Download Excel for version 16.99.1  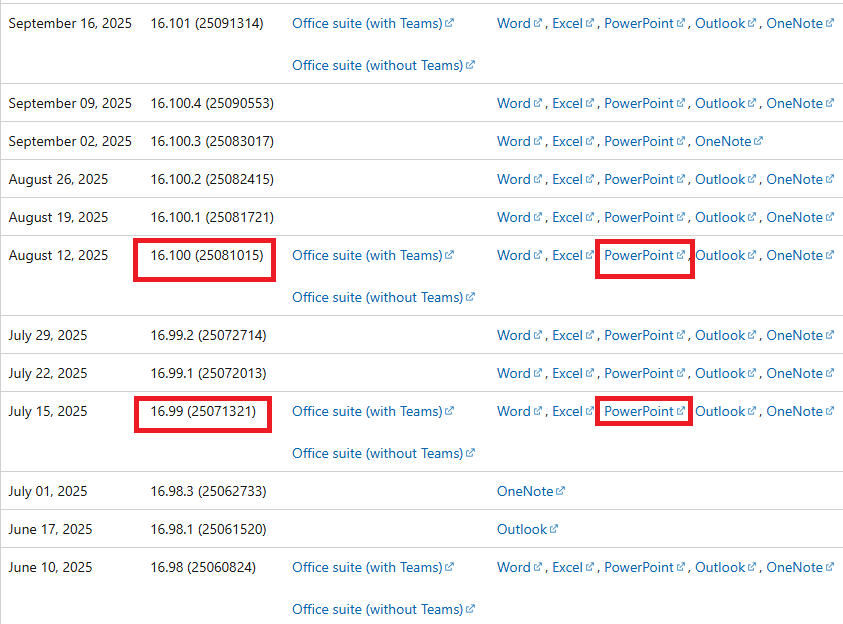click(573, 374)
